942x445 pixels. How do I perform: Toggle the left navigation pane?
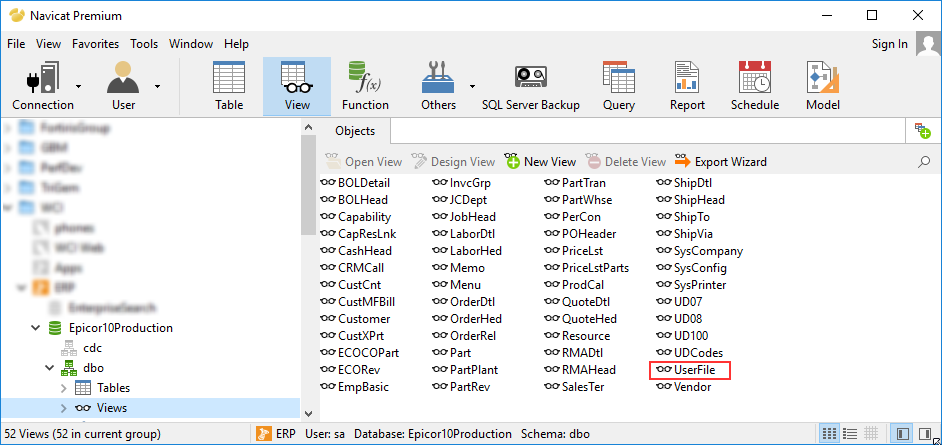pos(902,434)
